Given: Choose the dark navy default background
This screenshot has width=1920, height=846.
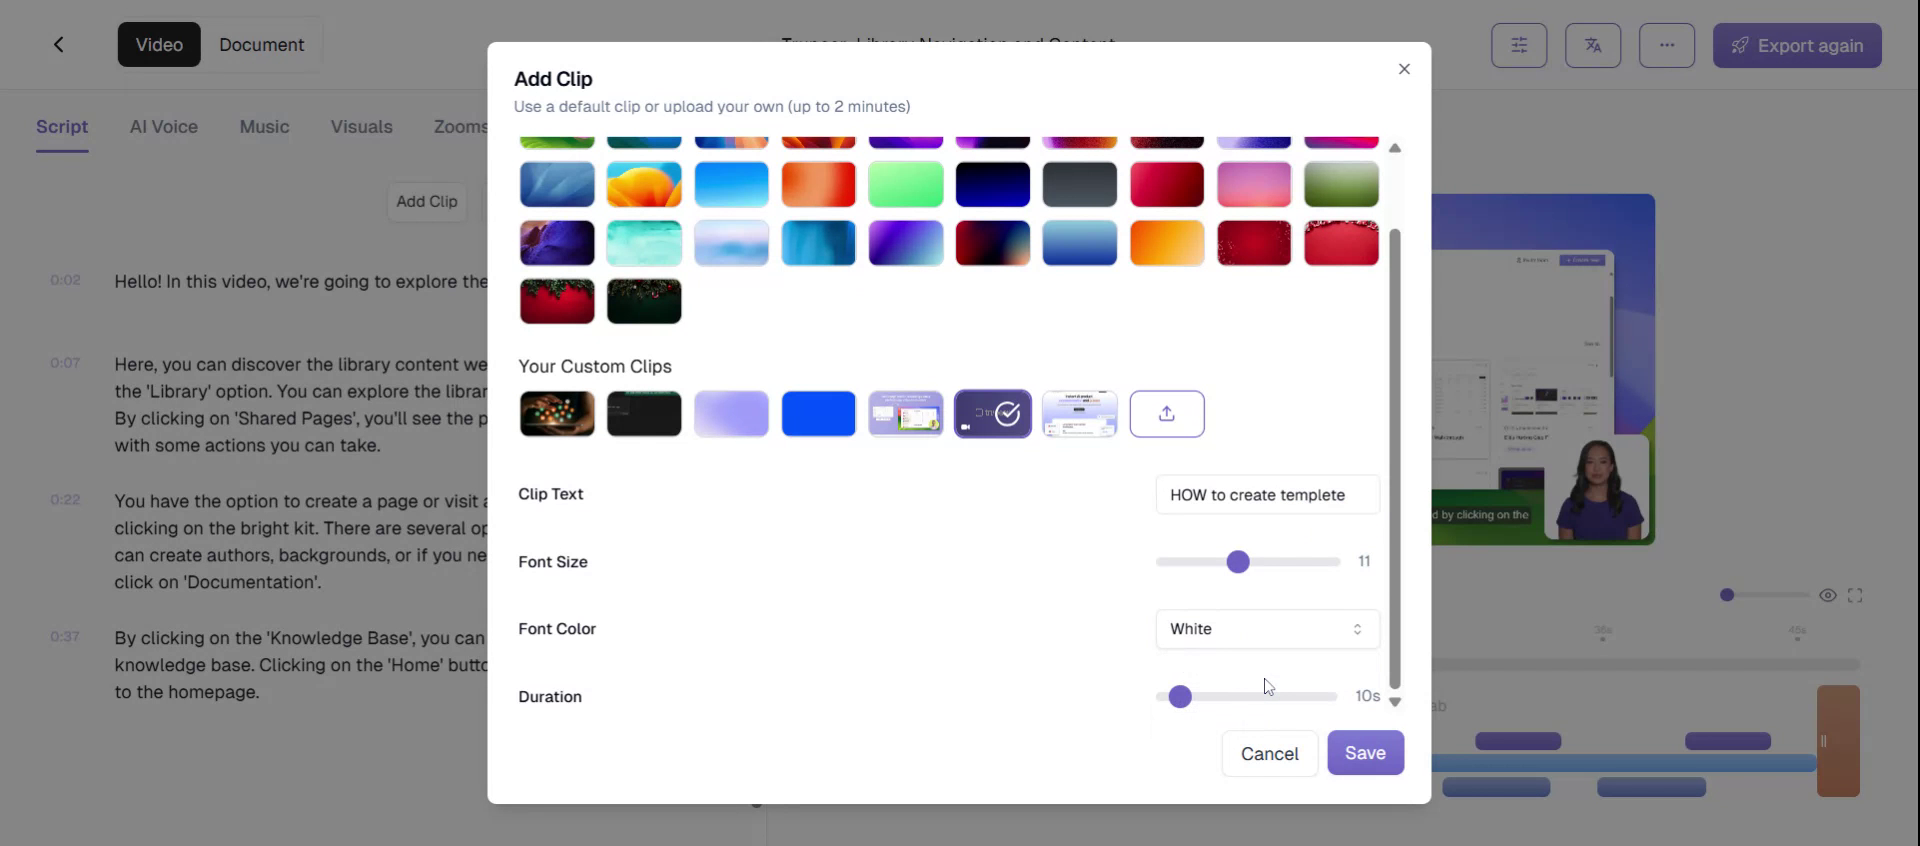Looking at the screenshot, I should point(993,185).
